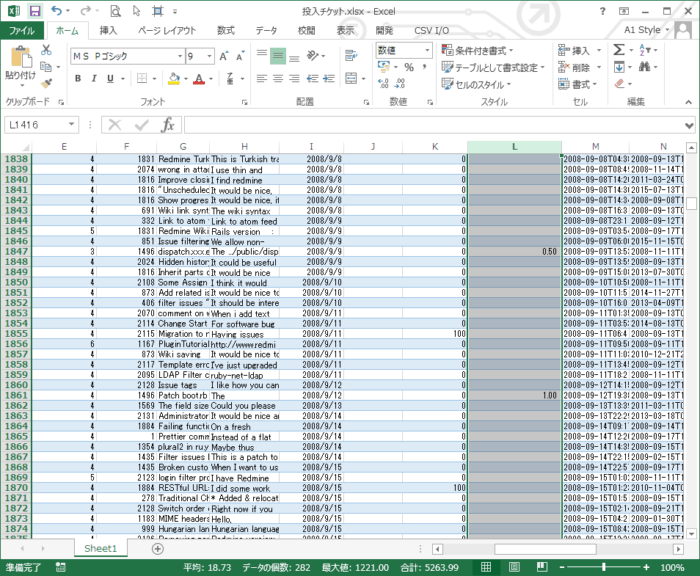The height and width of the screenshot is (576, 700).
Task: Apply the red font color A
Action: (199, 79)
